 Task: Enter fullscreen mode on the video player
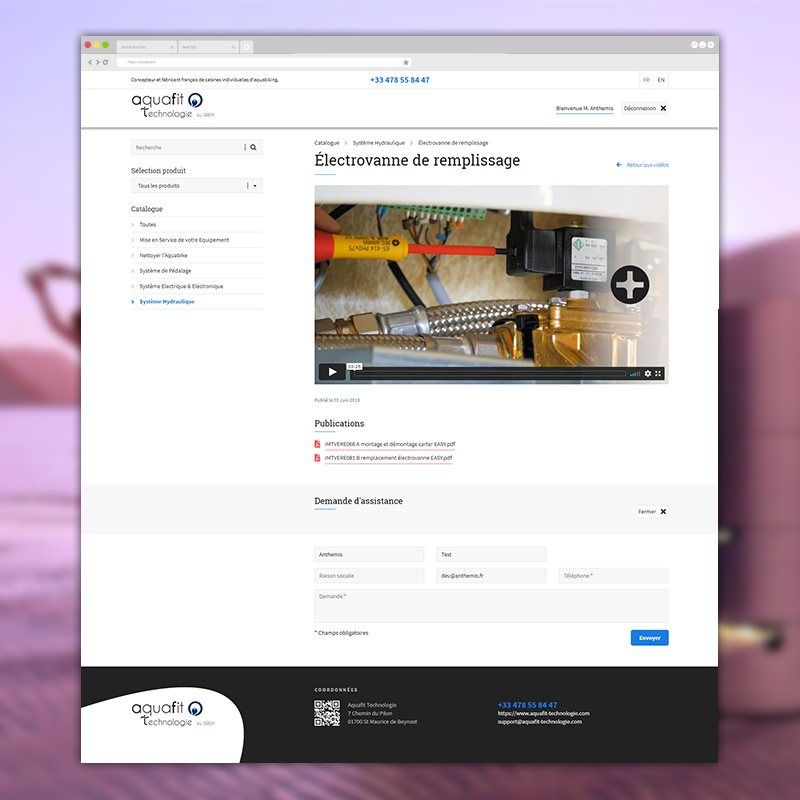click(658, 373)
